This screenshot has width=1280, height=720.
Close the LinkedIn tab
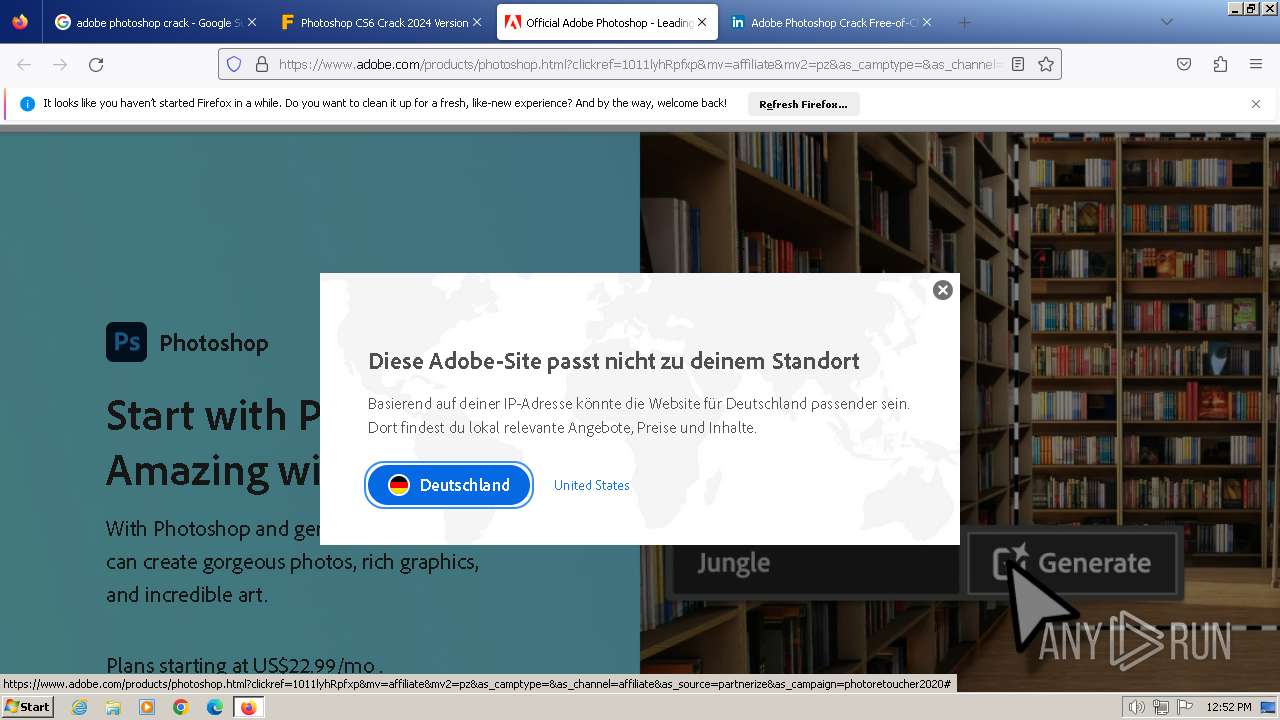click(x=927, y=22)
